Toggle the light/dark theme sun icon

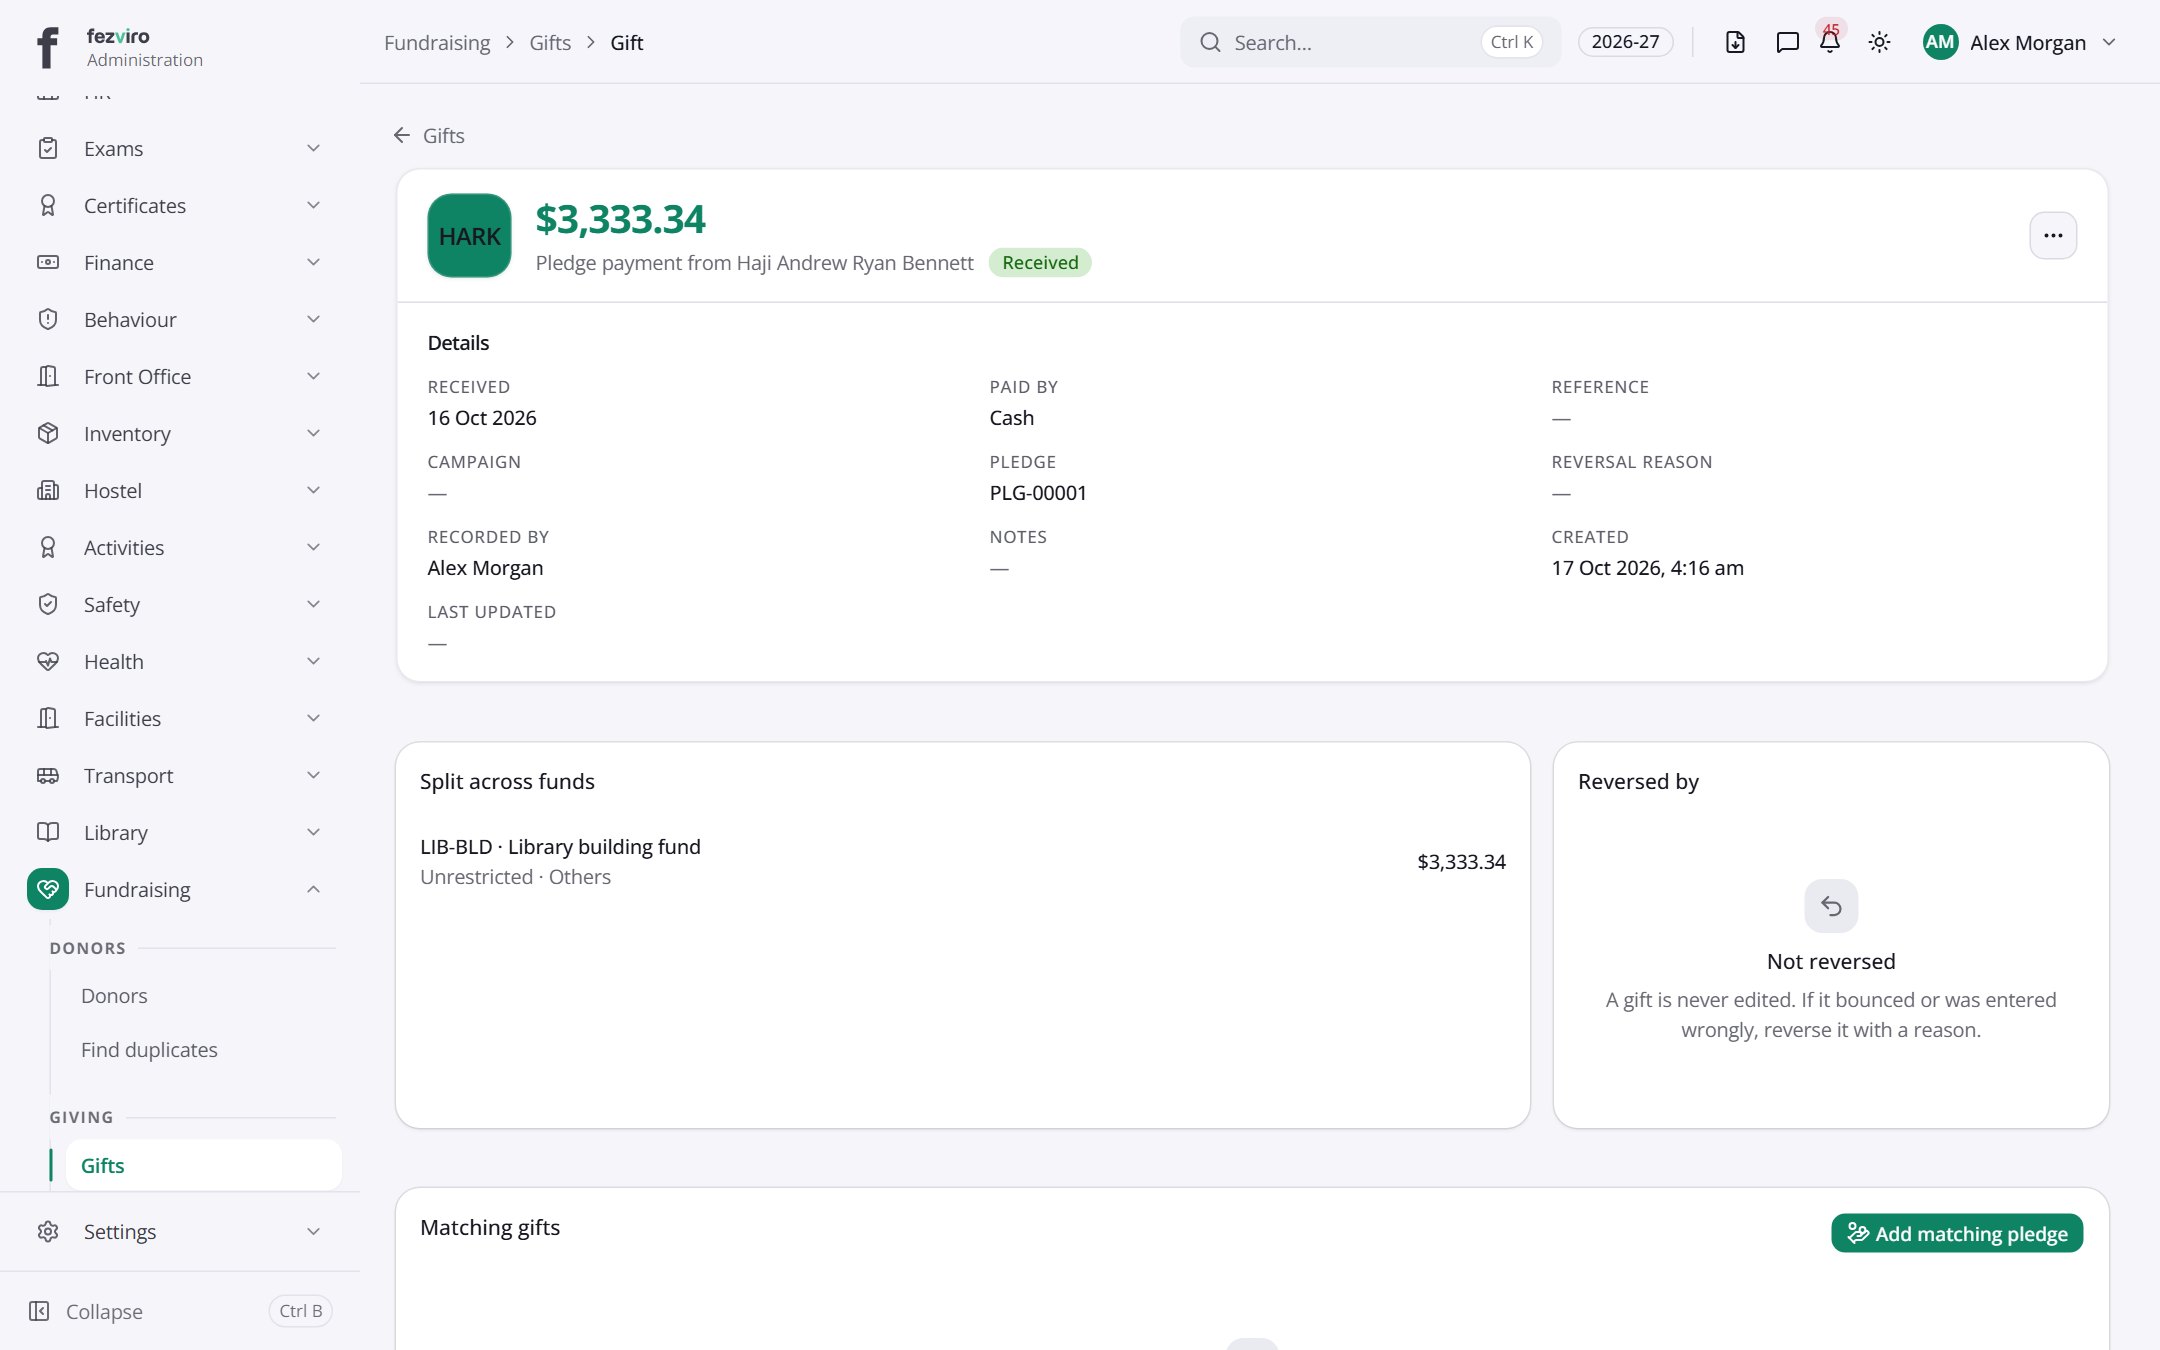tap(1879, 42)
